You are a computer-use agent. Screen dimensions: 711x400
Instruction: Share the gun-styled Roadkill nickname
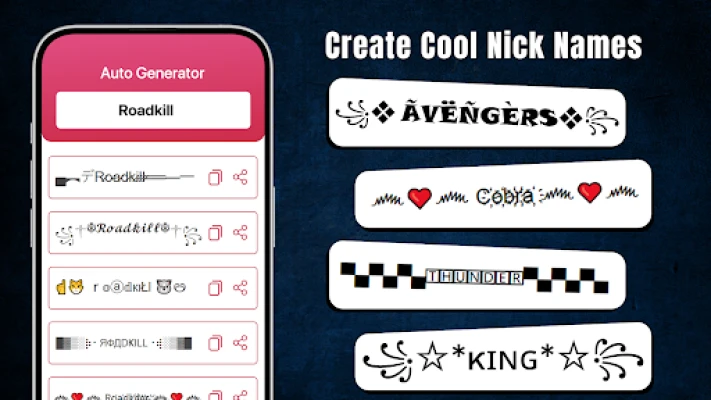[x=240, y=177]
